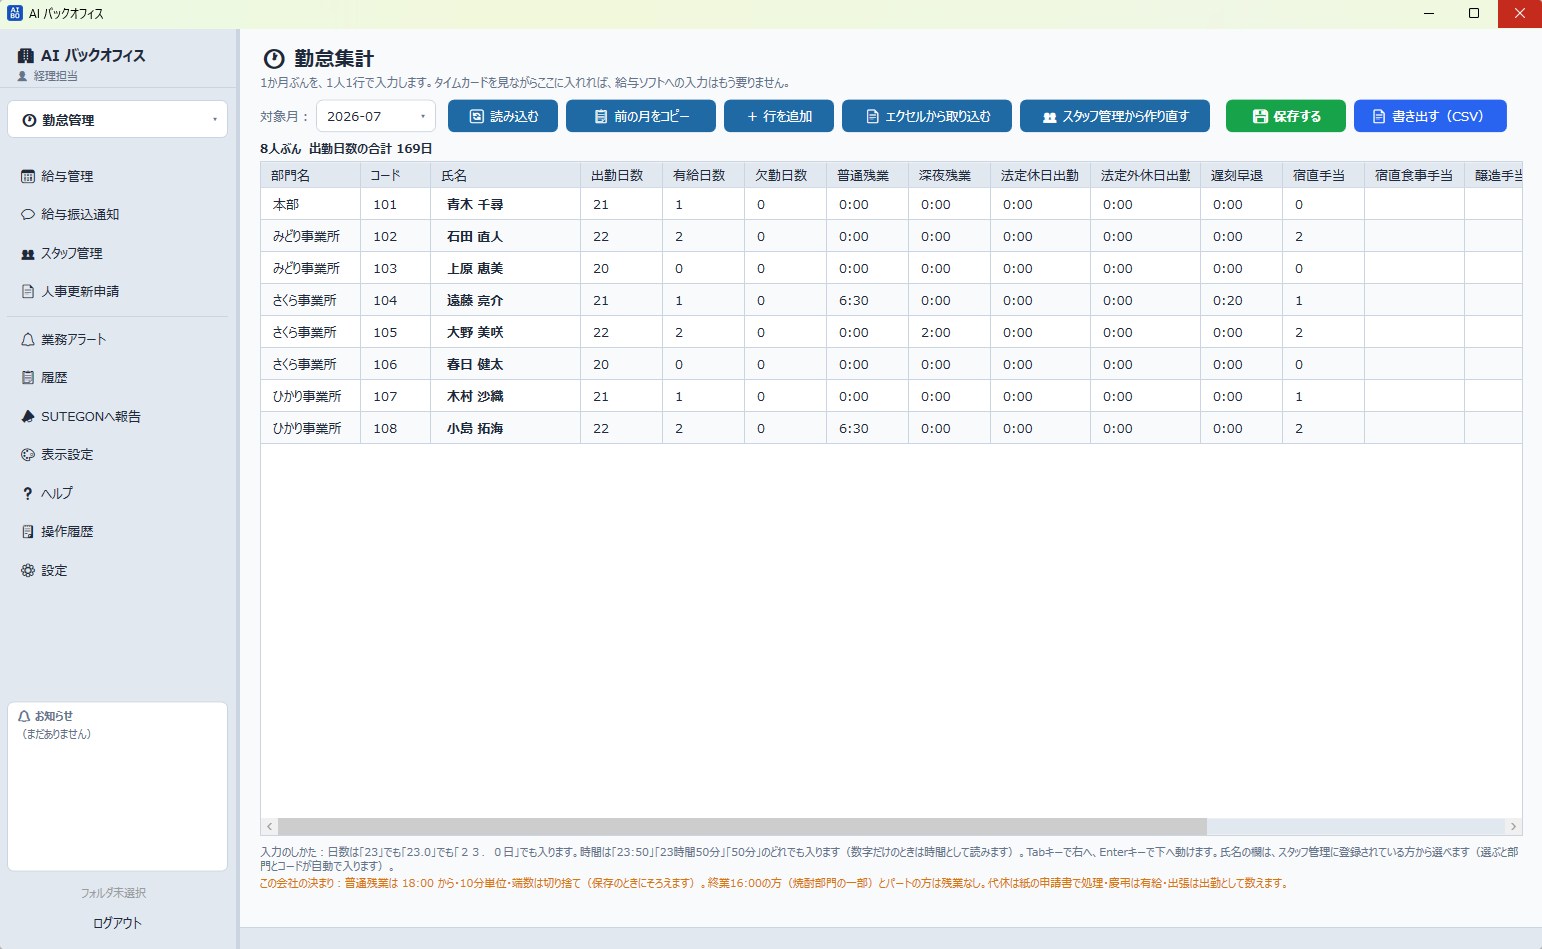Screen dimensions: 1542x949
Task: Click the AI バックオフィス building logo
Action: (x=26, y=56)
